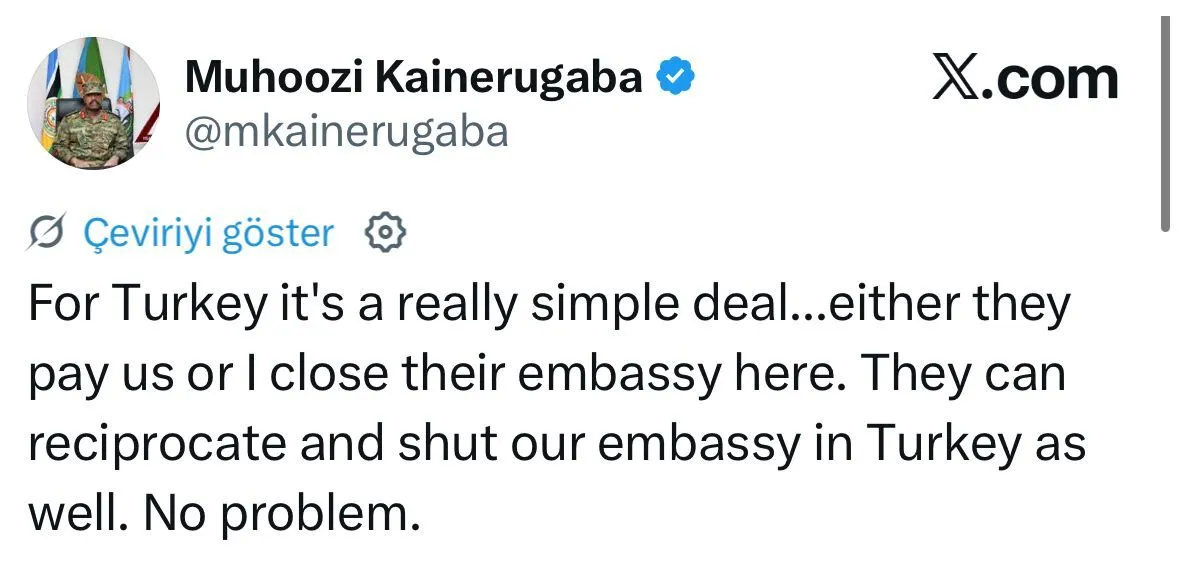1179x580 pixels.
Task: Click the Muhoozi Kainerugaba display name
Action: tap(414, 77)
